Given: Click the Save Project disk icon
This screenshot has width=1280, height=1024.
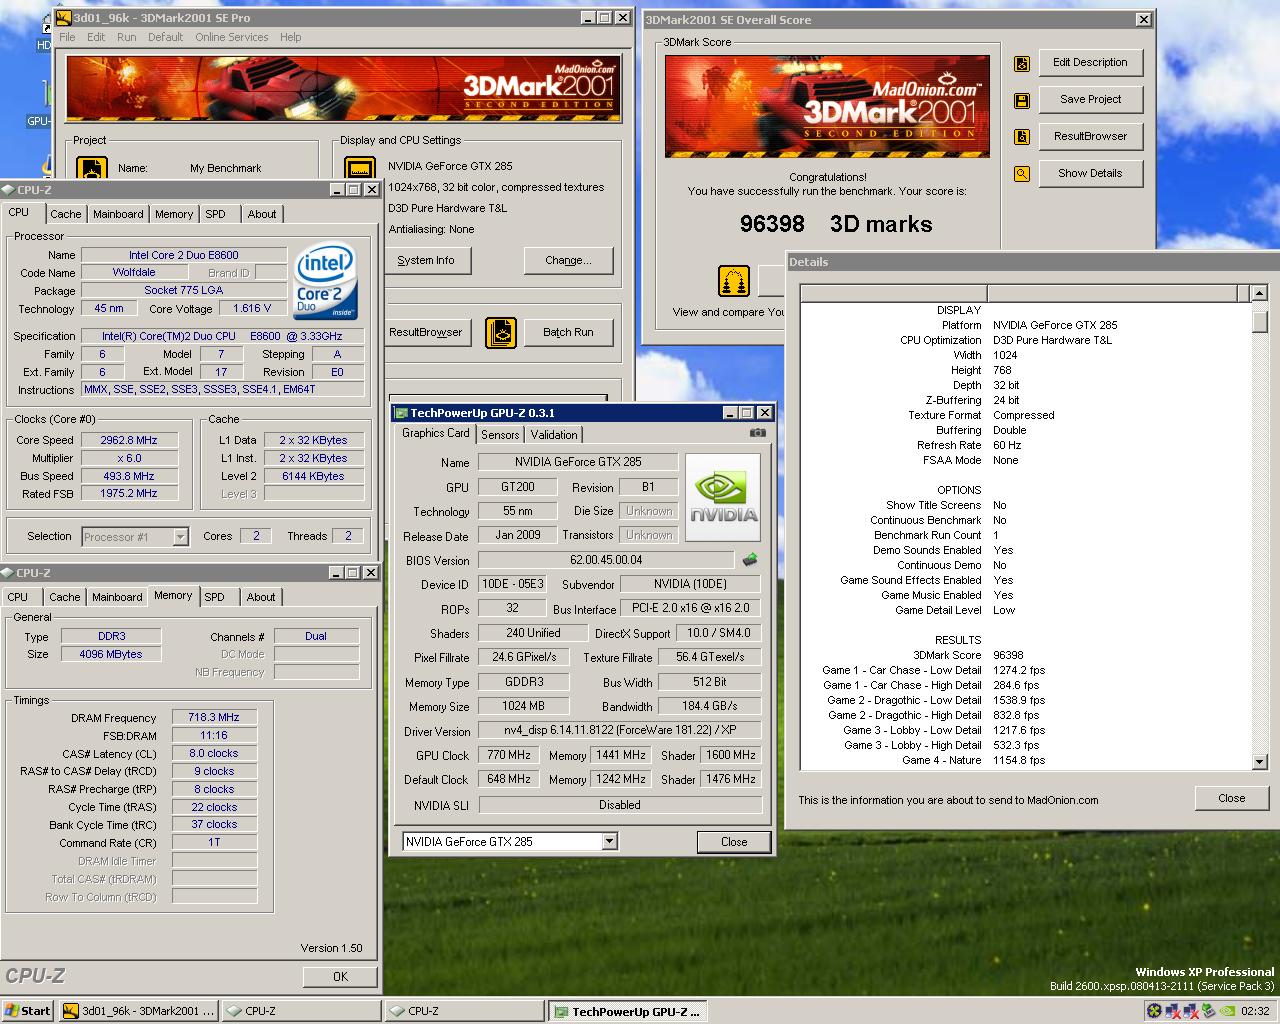Looking at the screenshot, I should point(1022,101).
